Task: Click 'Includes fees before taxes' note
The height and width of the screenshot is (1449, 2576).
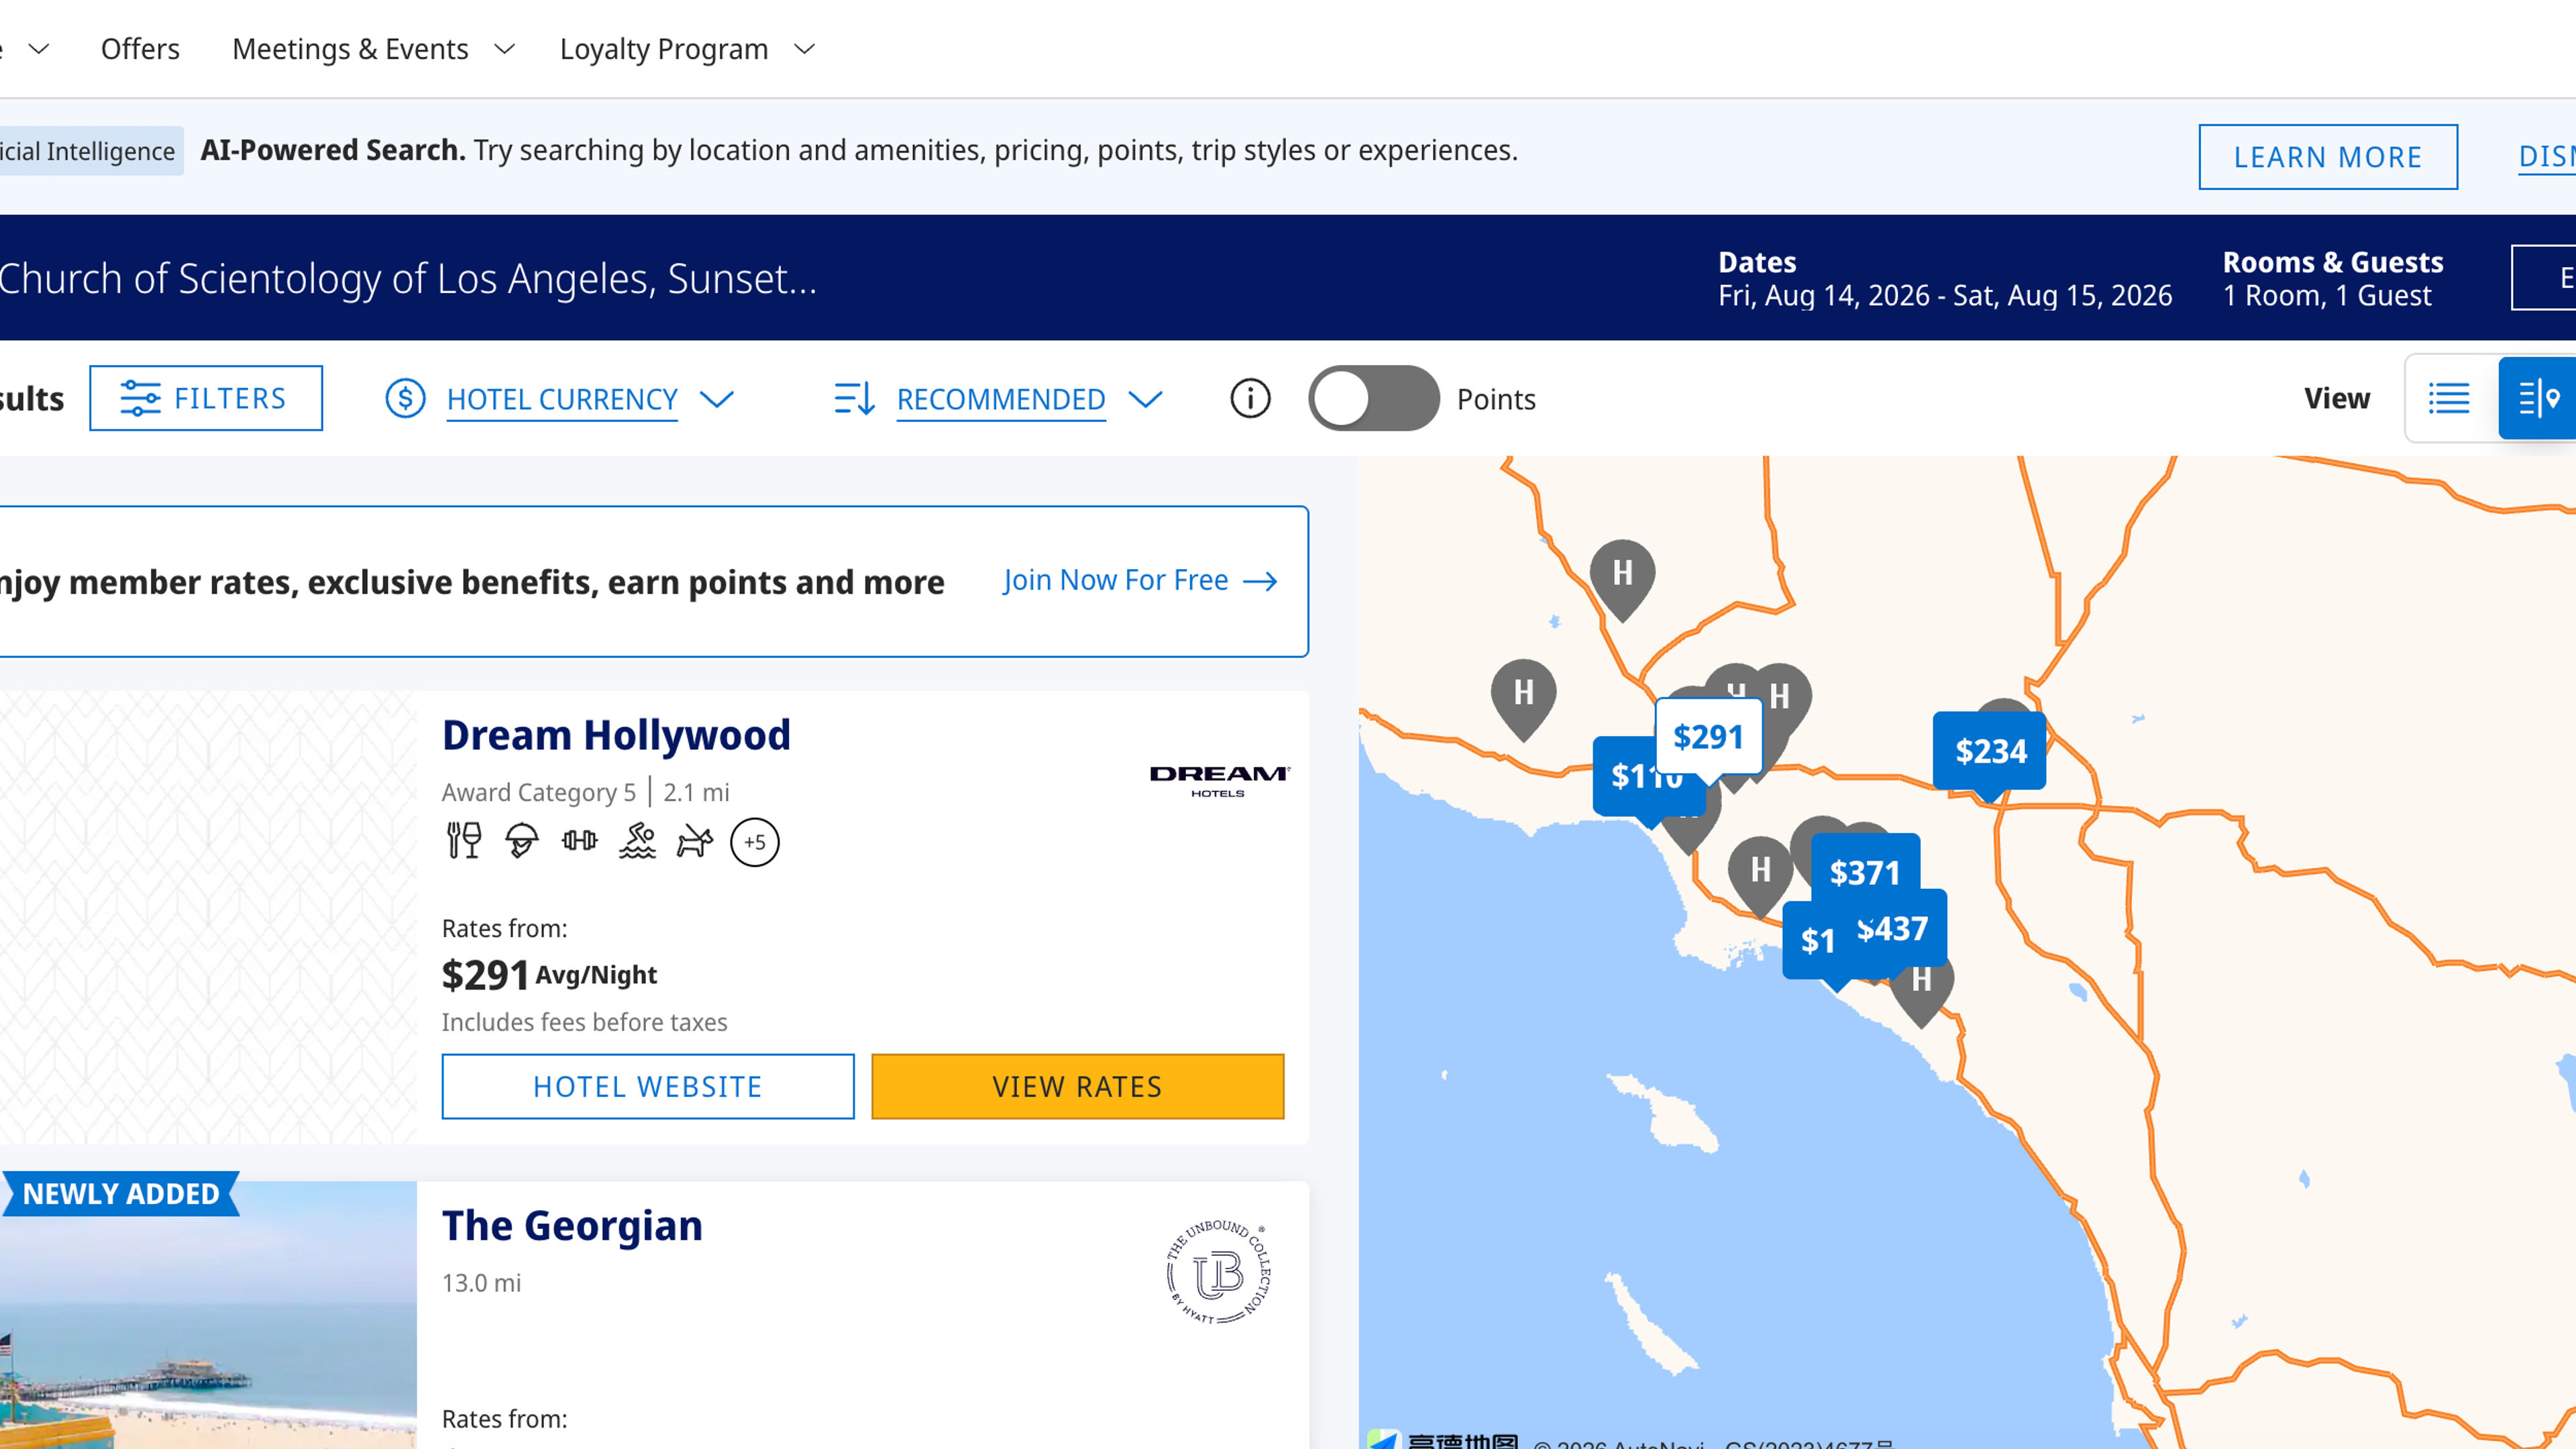Action: click(x=584, y=1022)
